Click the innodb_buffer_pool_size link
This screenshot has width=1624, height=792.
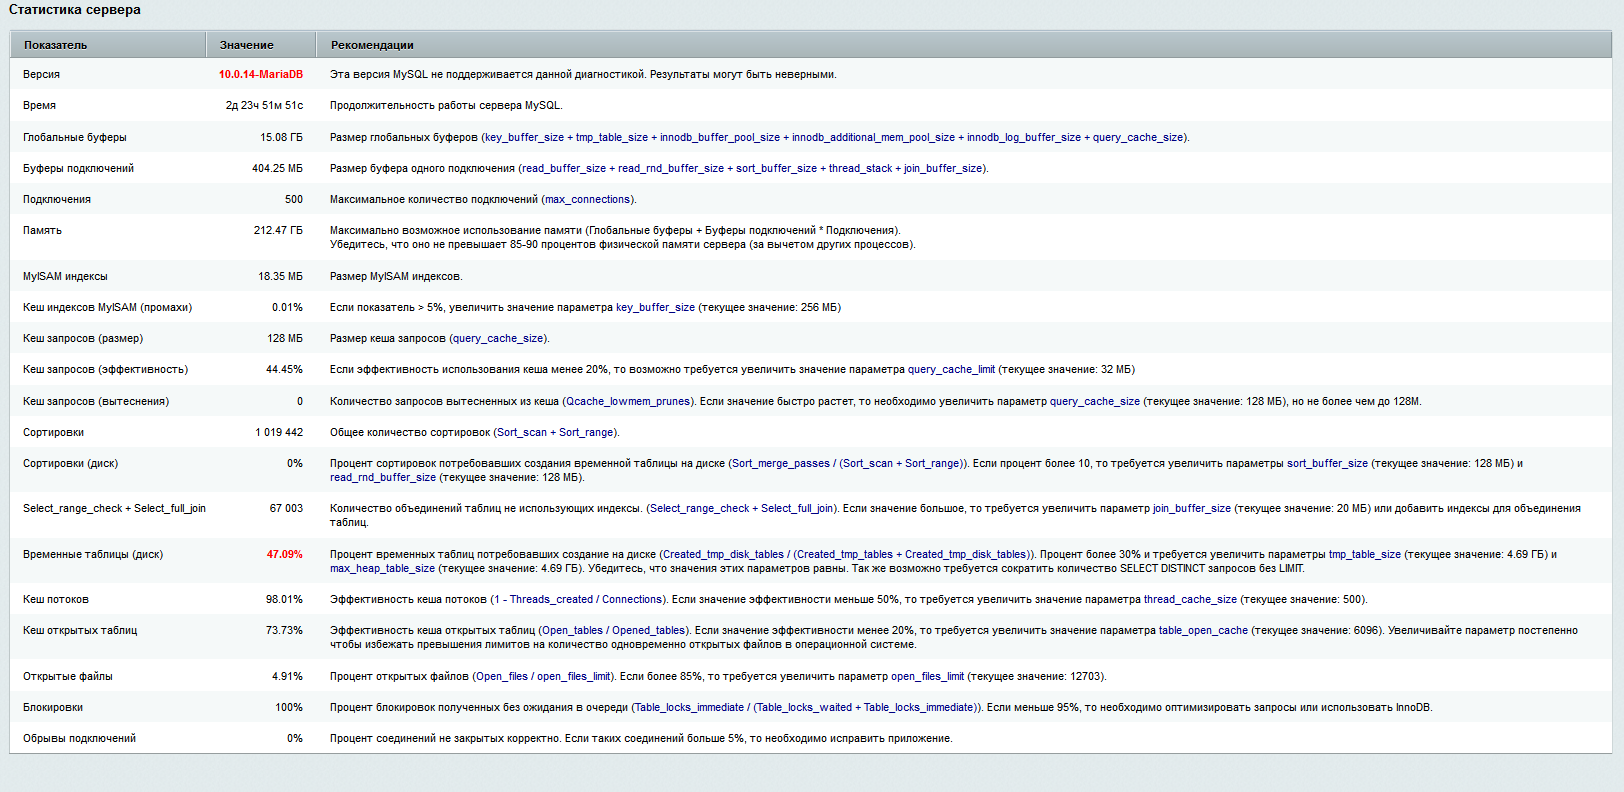point(720,137)
